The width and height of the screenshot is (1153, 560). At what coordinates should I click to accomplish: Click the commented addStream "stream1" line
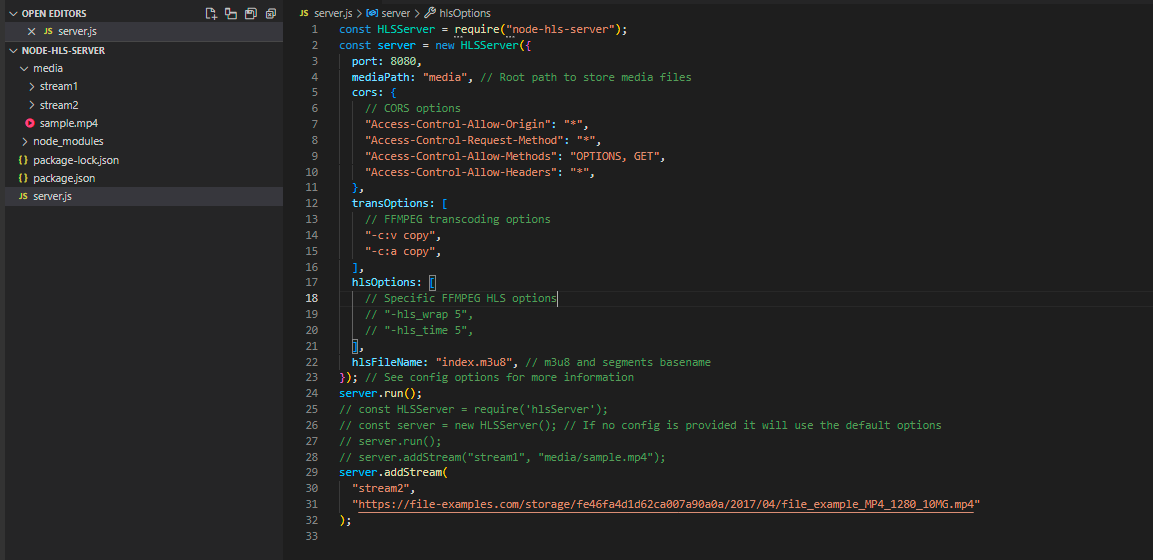coord(502,456)
